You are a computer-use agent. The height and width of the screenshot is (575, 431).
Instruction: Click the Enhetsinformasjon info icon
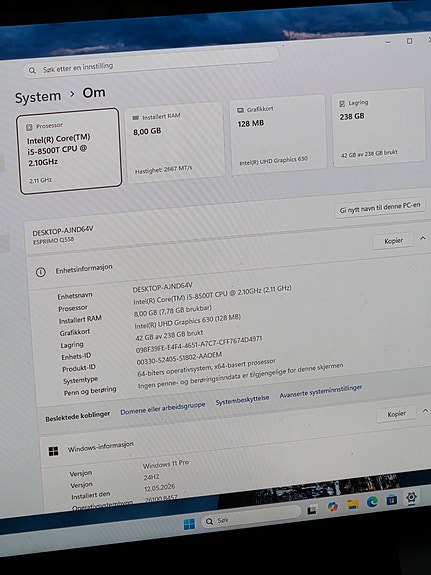pos(40,272)
